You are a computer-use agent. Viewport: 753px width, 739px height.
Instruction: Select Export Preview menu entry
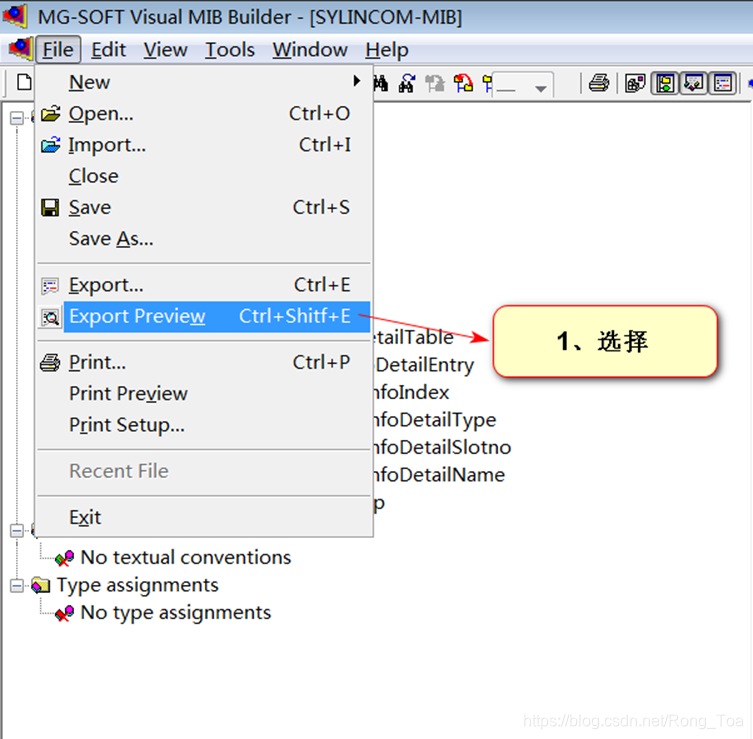tap(205, 316)
